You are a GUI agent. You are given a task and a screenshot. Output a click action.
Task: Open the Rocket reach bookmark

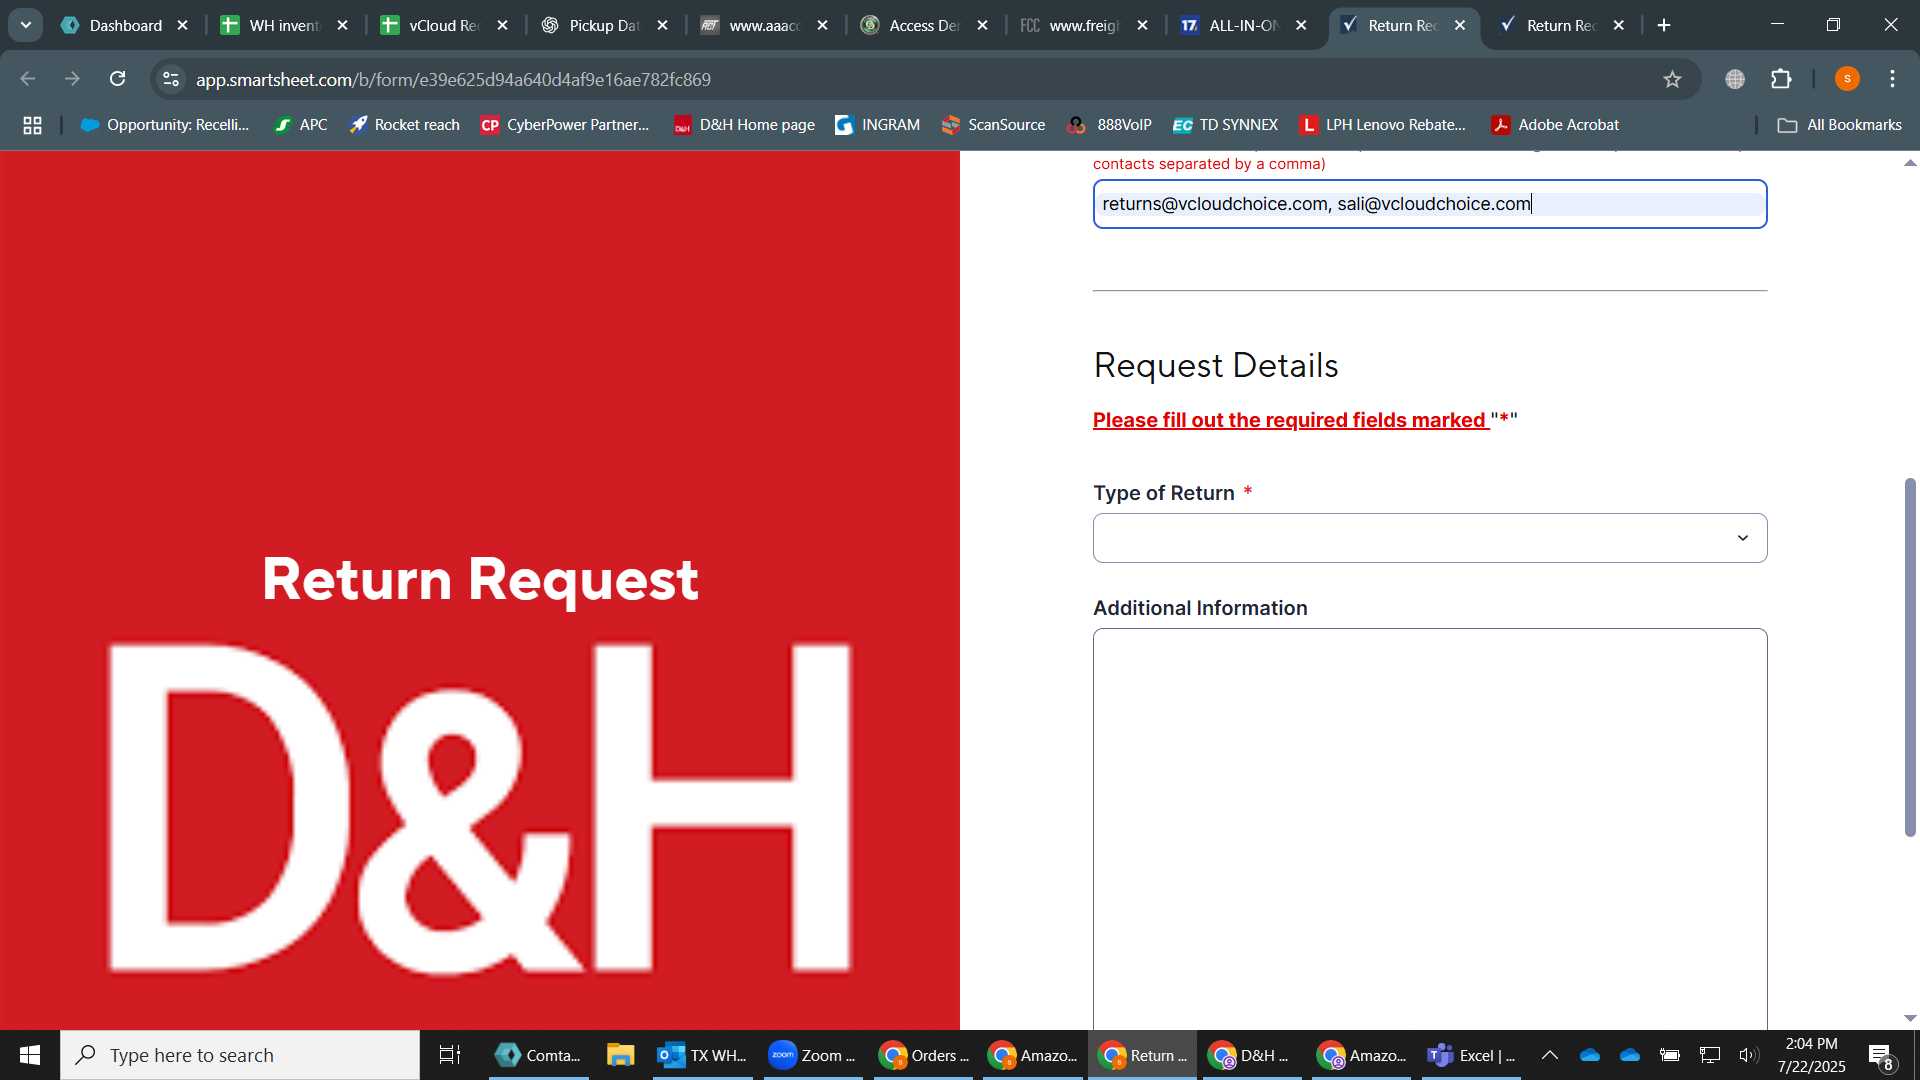pyautogui.click(x=404, y=125)
